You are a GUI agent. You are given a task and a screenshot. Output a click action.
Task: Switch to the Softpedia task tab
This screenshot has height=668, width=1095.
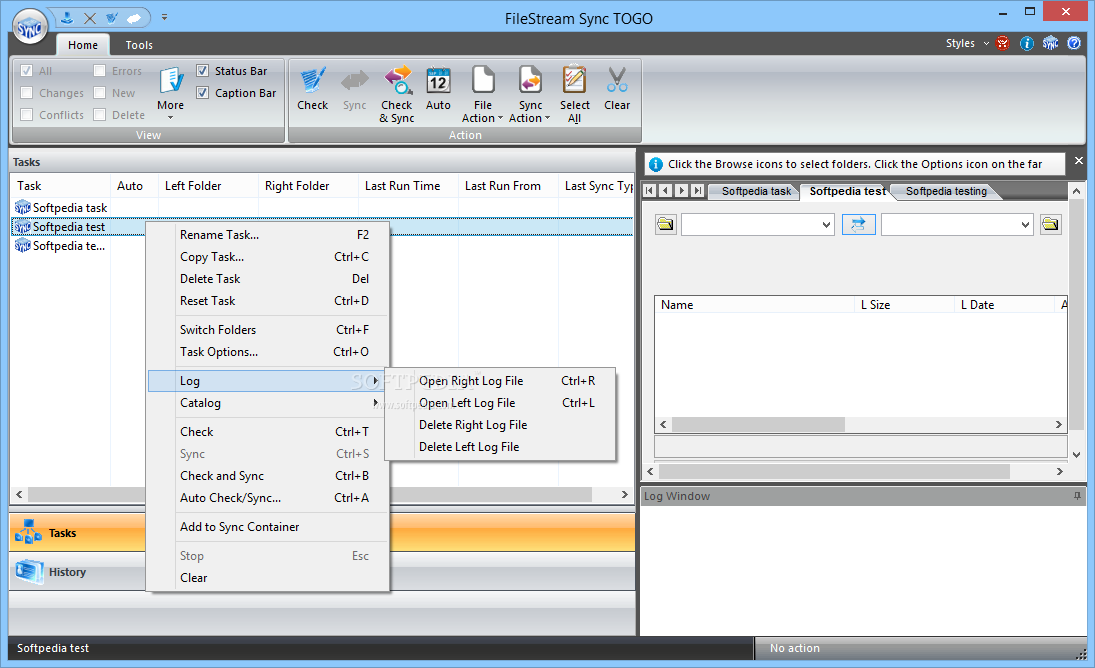[756, 191]
